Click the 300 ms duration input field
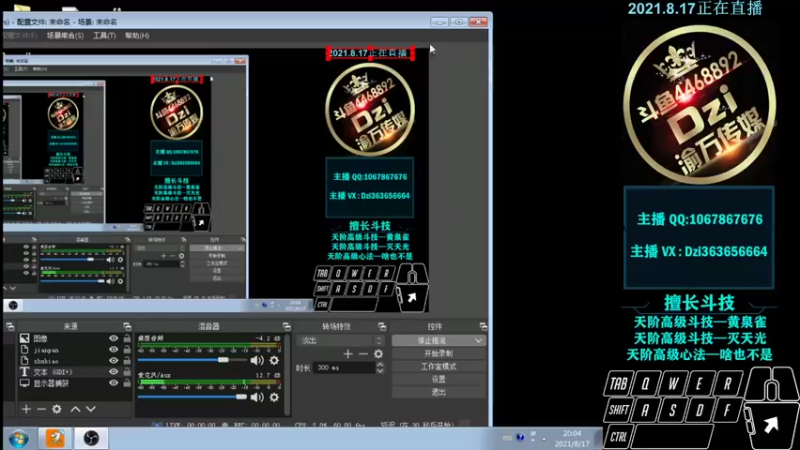The width and height of the screenshot is (800, 450). point(344,367)
